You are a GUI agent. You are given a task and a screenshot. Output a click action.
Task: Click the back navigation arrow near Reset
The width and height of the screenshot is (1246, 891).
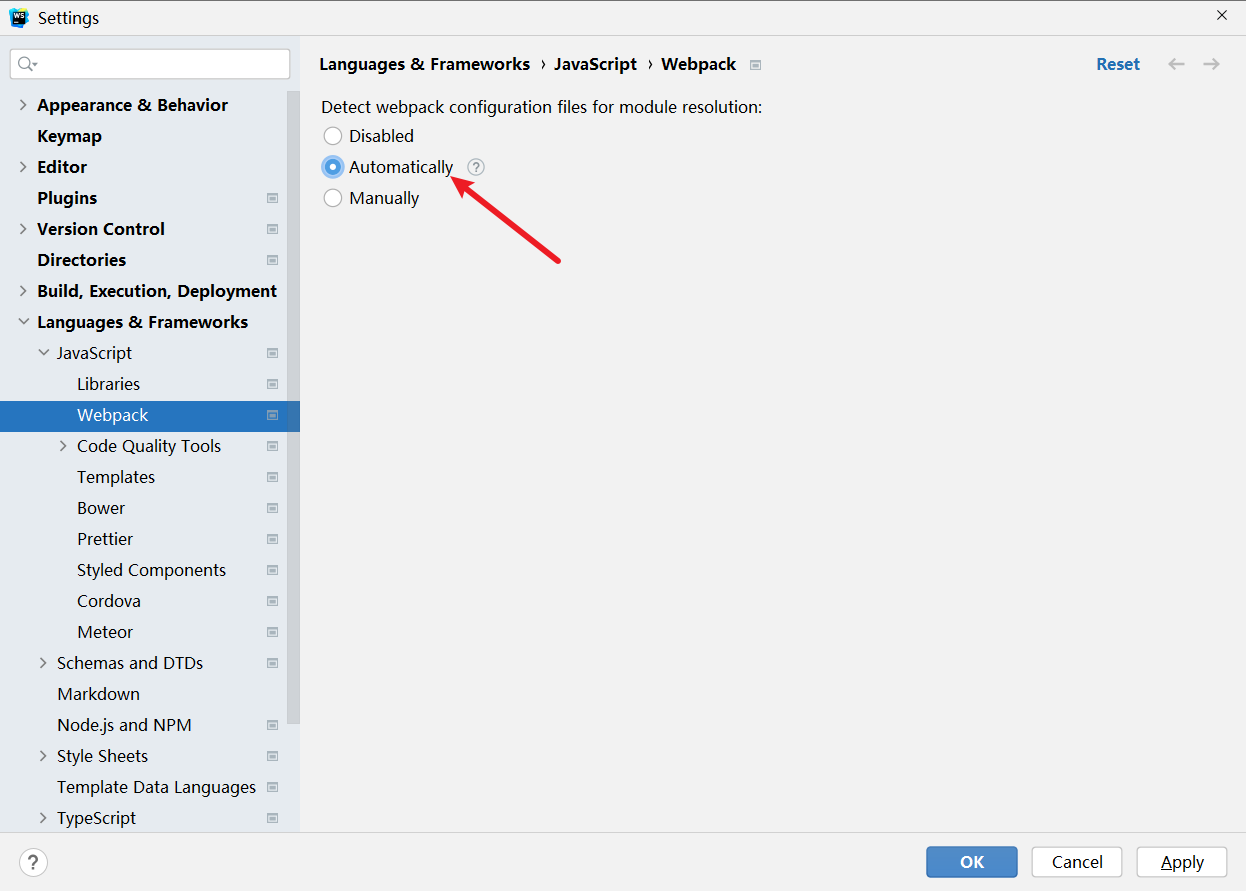point(1176,63)
